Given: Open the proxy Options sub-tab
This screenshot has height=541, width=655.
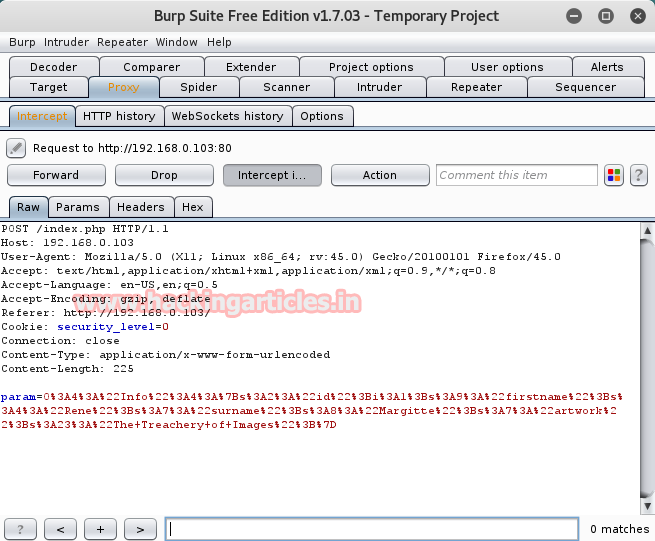Looking at the screenshot, I should tap(322, 116).
